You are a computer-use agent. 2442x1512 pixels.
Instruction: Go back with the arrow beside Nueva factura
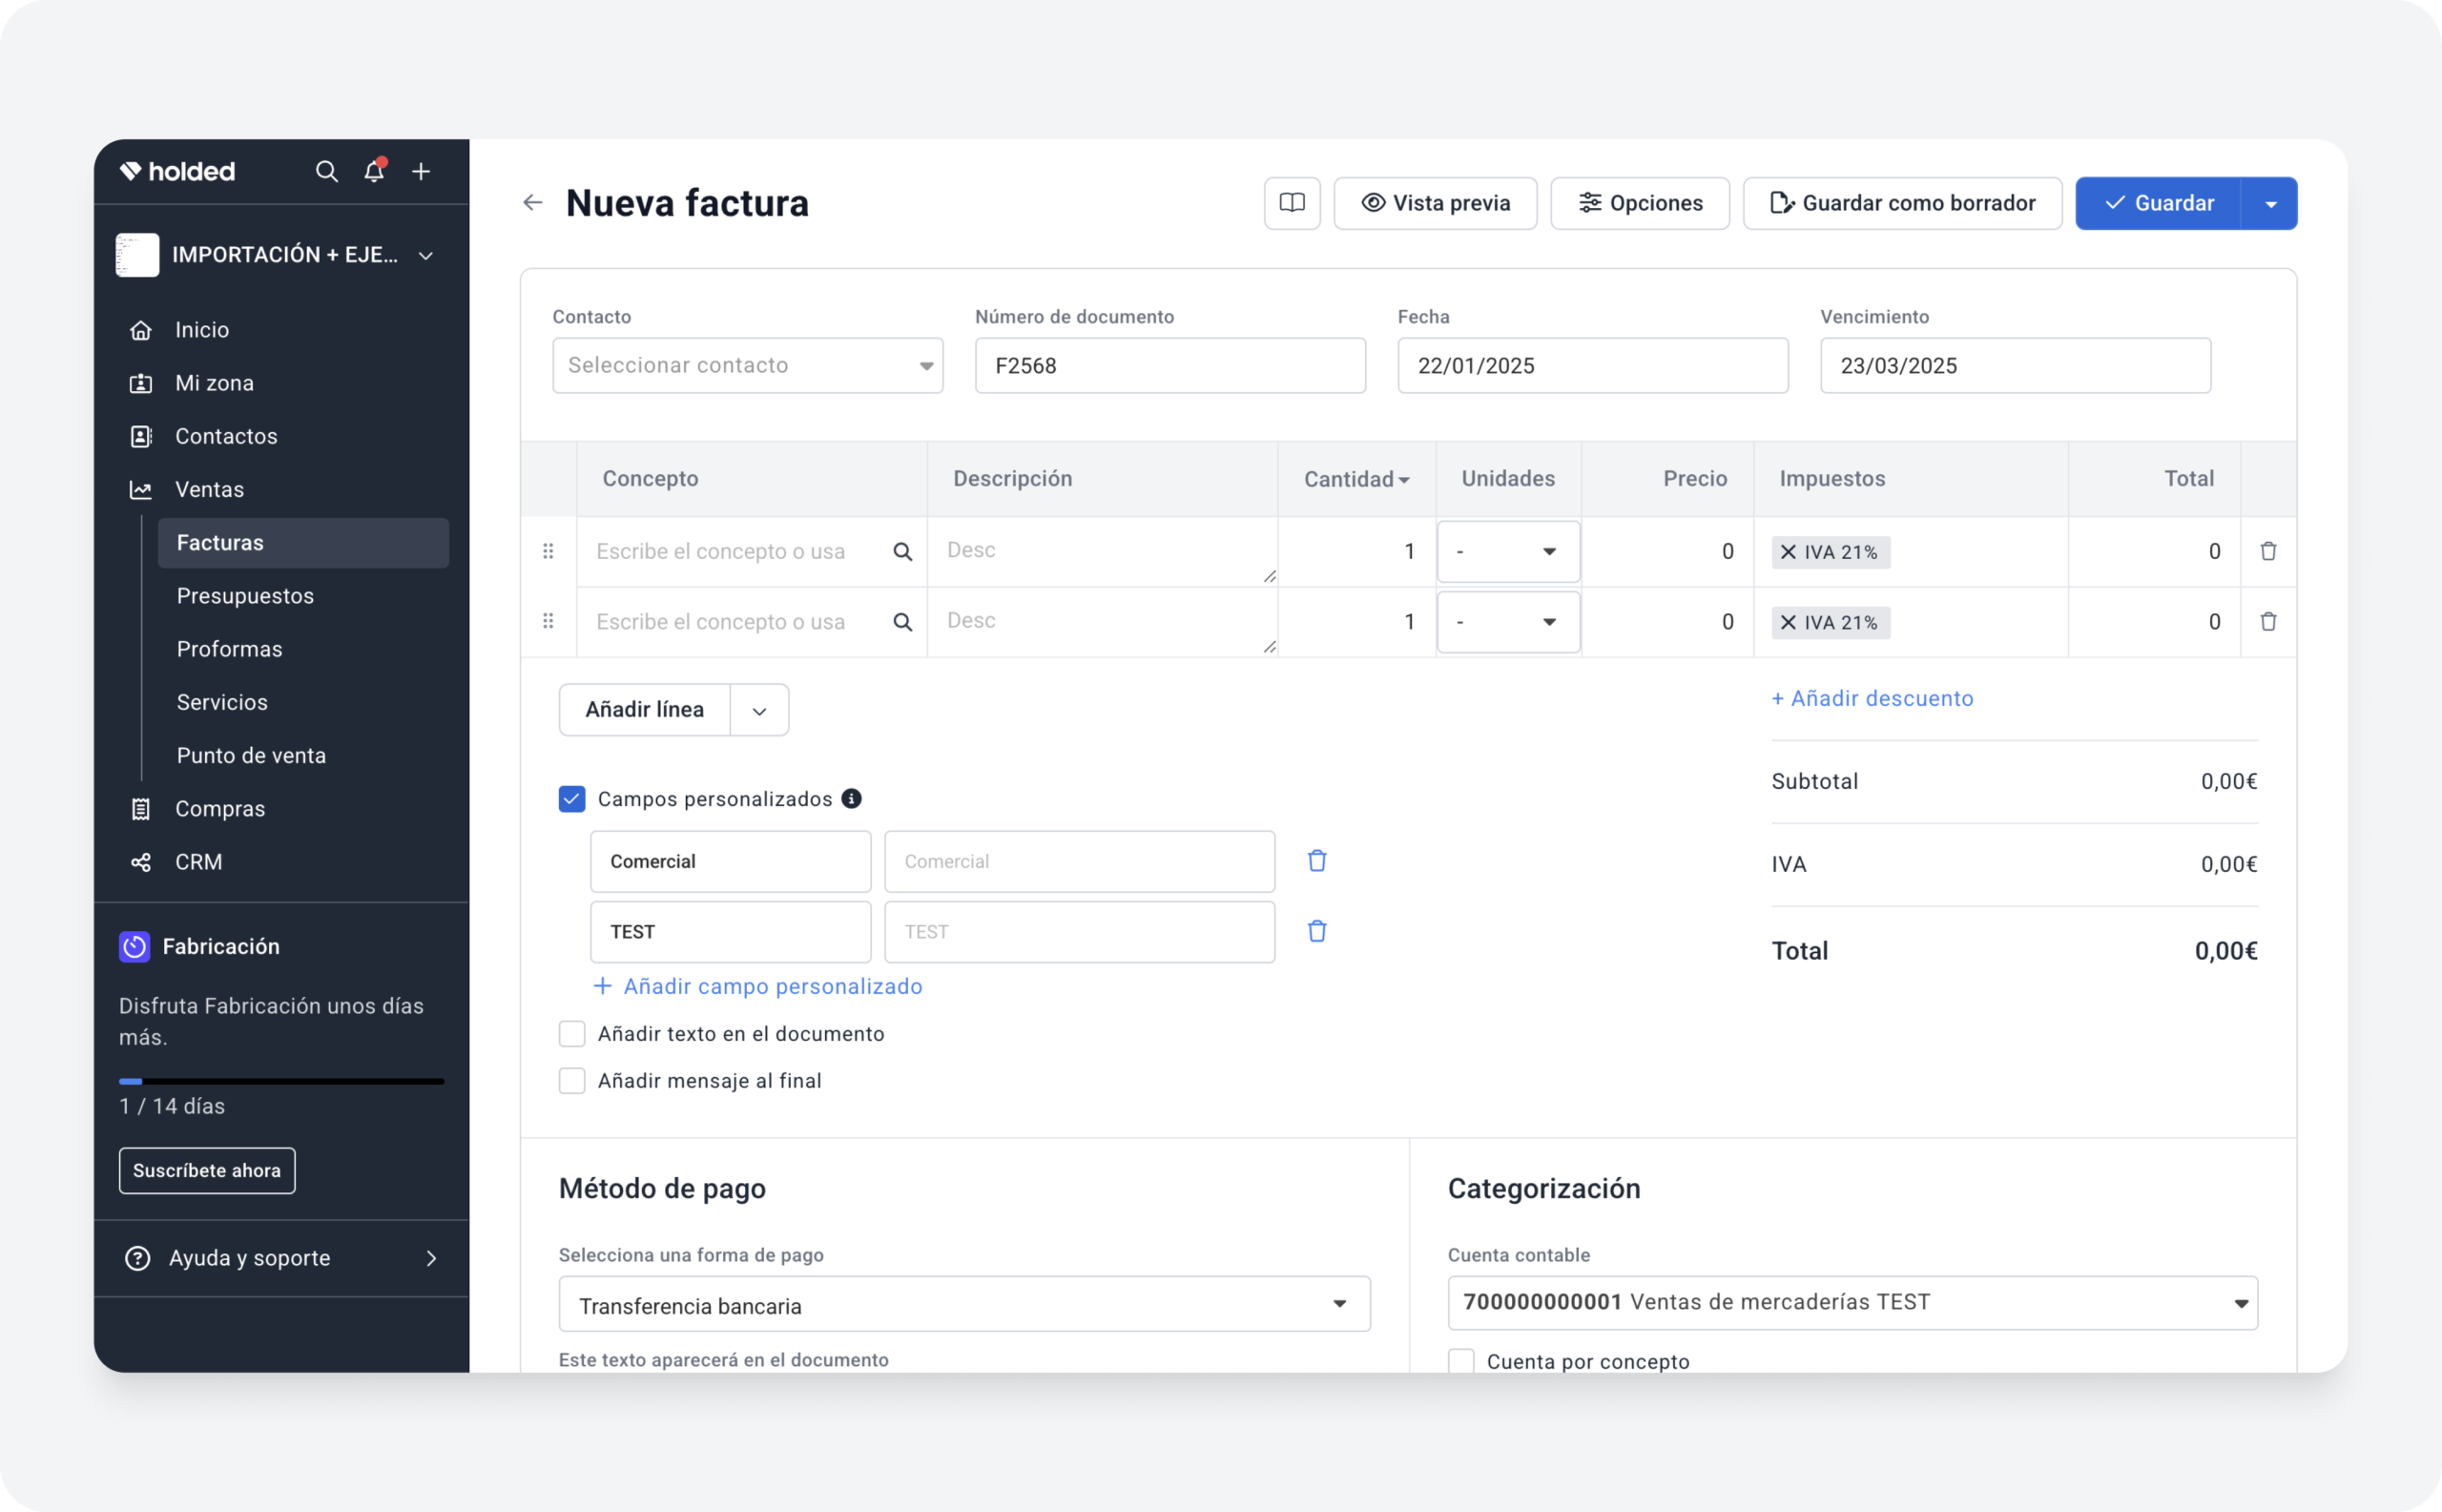tap(533, 203)
